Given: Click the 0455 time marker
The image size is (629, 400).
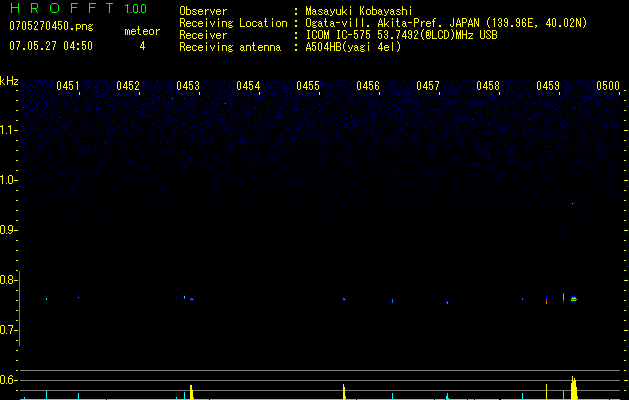Looking at the screenshot, I should pyautogui.click(x=308, y=86).
